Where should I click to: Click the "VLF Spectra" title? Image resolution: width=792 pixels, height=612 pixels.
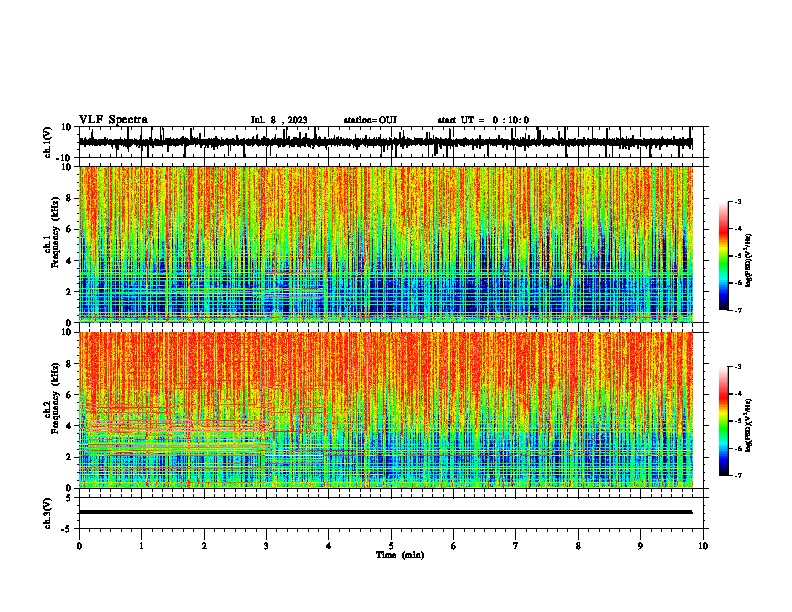pos(113,120)
